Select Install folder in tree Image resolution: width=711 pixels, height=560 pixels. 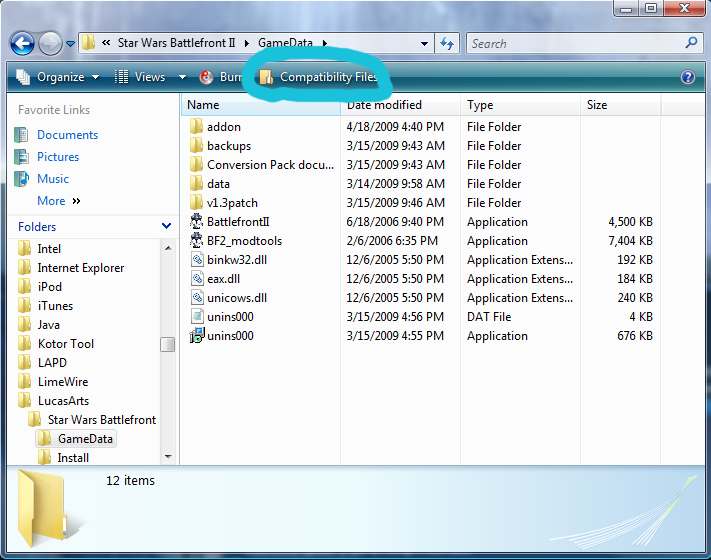tap(73, 458)
